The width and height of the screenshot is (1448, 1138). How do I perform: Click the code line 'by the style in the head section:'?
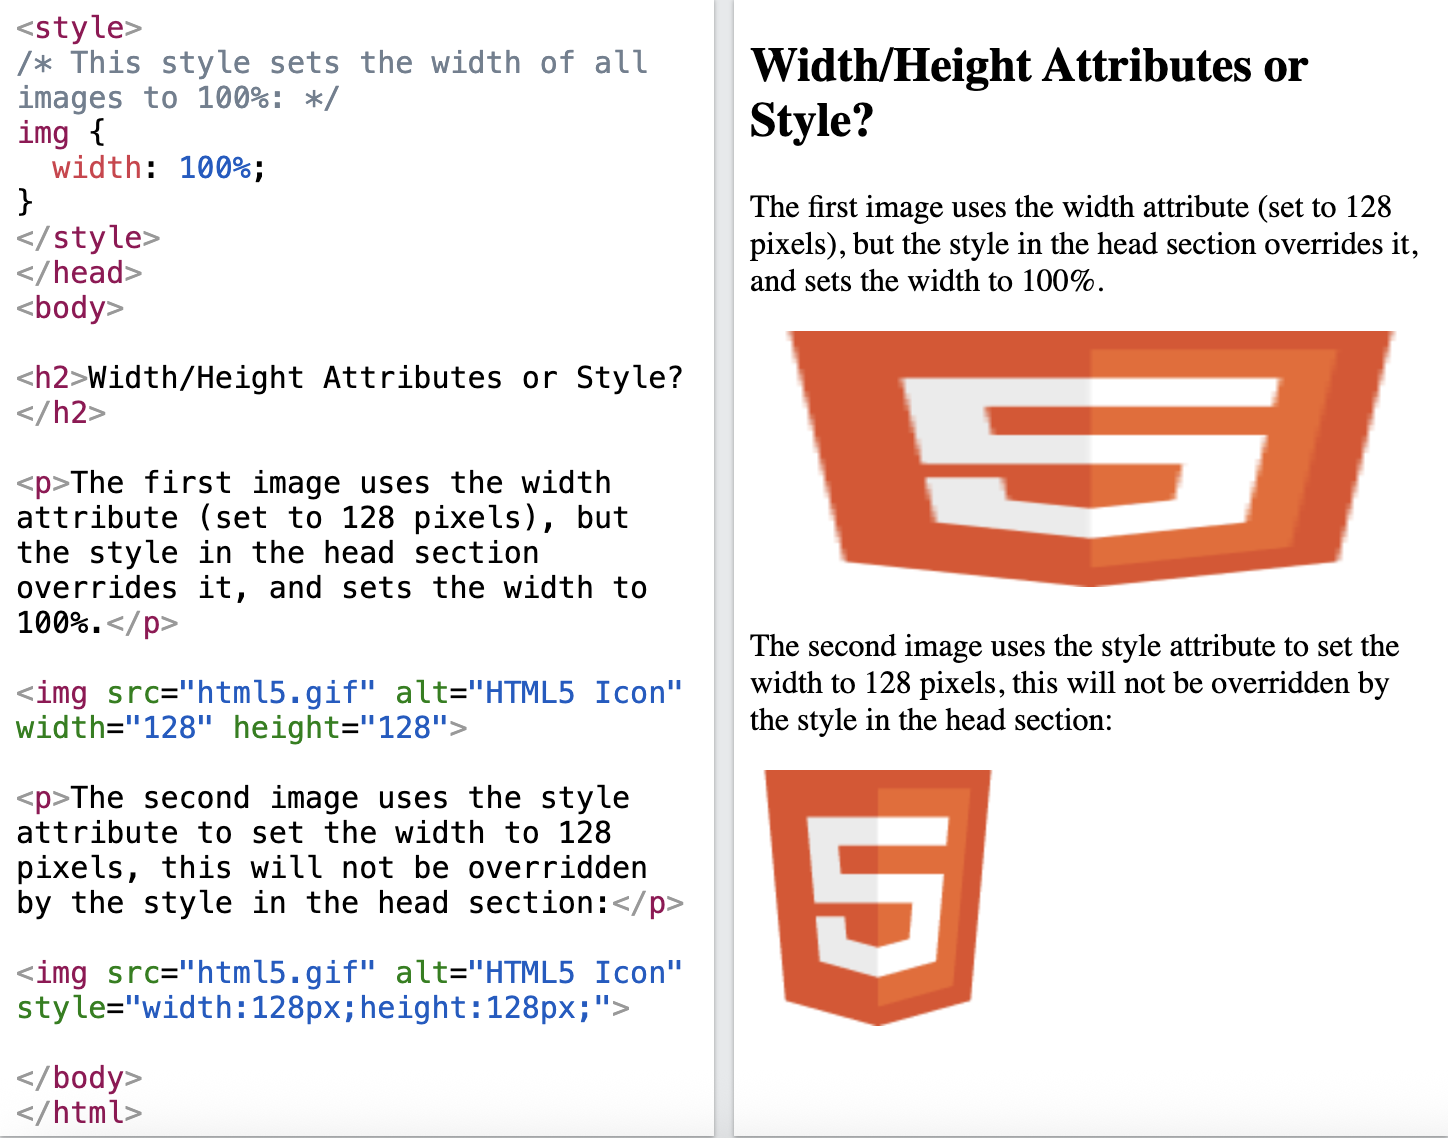point(350,903)
